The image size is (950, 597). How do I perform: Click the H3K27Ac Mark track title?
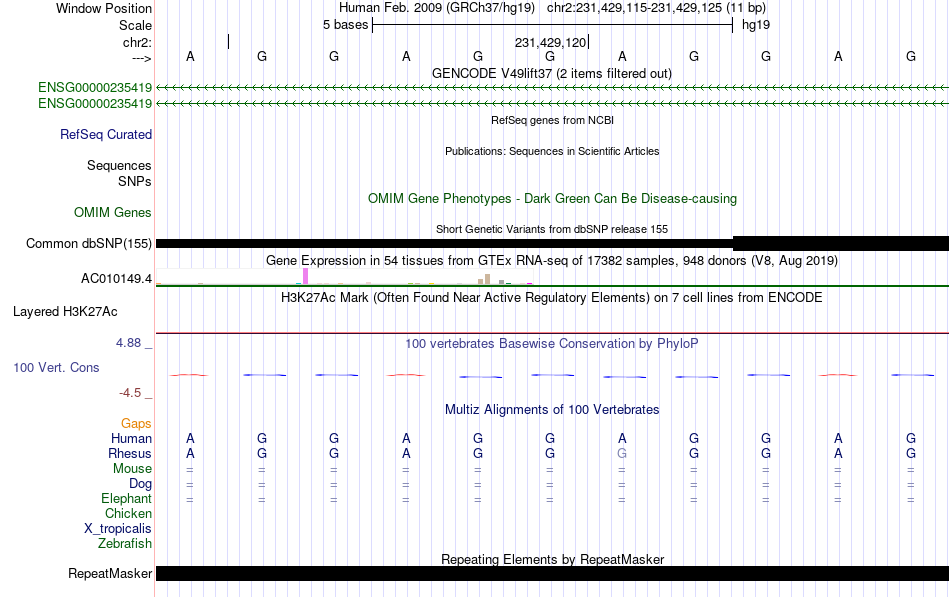[552, 298]
